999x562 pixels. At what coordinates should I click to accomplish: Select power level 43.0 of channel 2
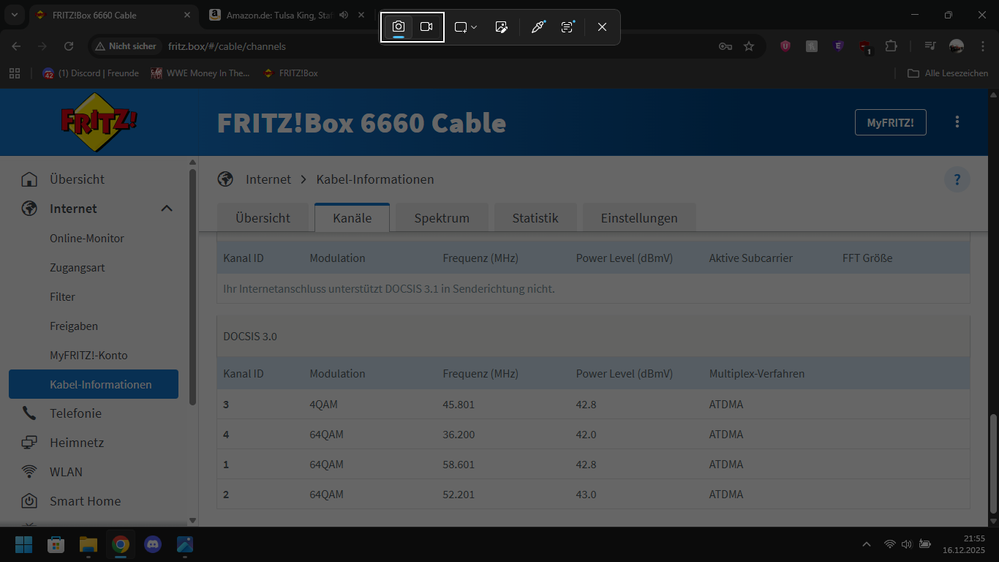point(586,494)
